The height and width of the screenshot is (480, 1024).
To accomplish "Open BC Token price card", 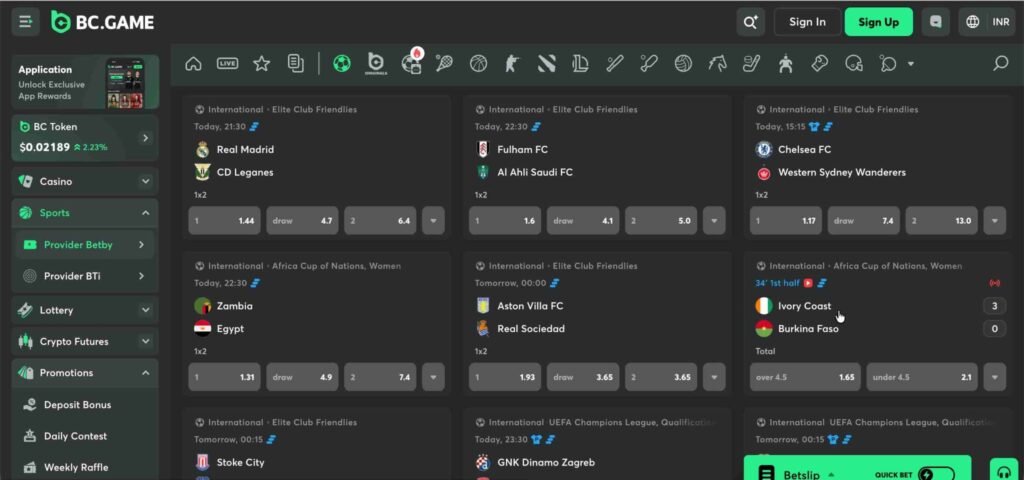I will 85,138.
